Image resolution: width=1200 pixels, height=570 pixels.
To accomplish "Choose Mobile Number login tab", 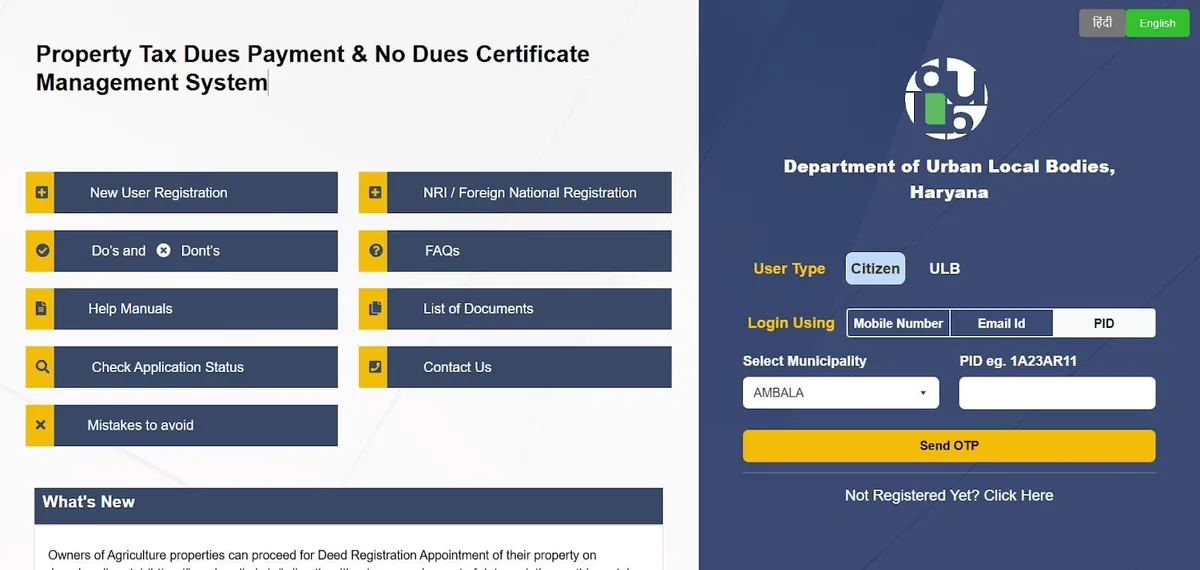I will pyautogui.click(x=898, y=323).
